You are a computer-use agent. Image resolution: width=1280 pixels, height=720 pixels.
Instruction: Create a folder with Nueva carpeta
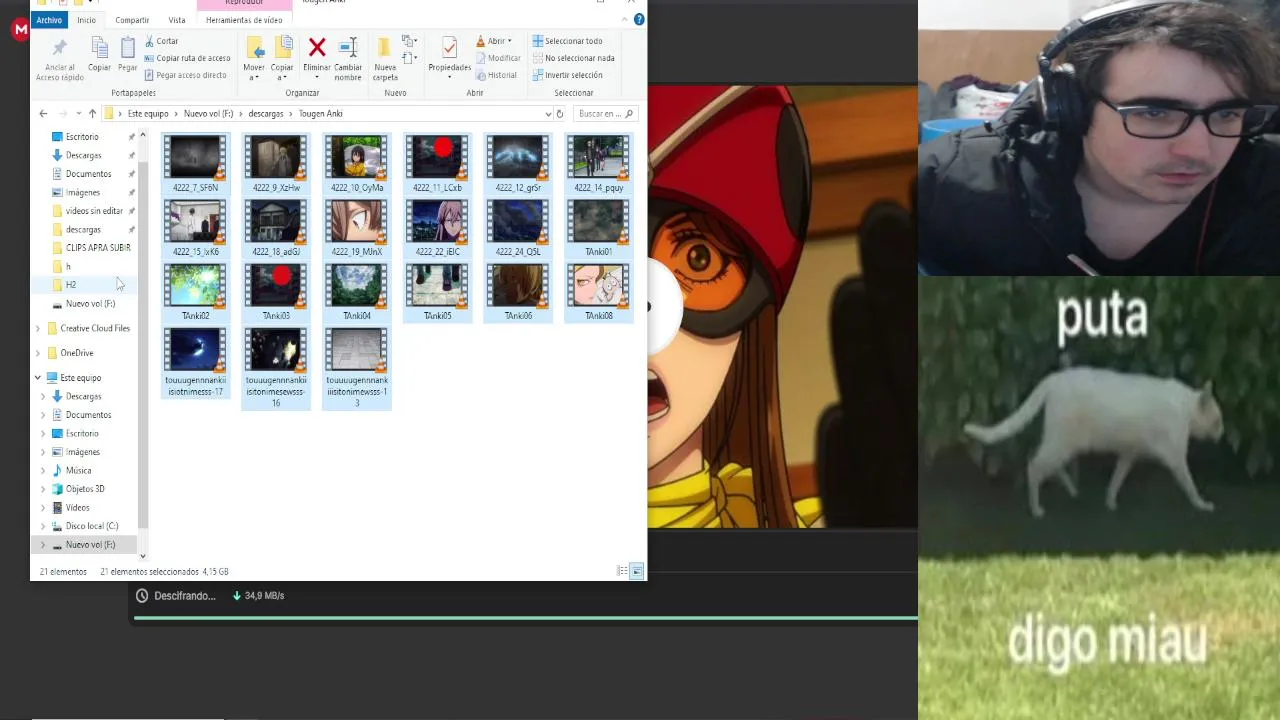[385, 59]
